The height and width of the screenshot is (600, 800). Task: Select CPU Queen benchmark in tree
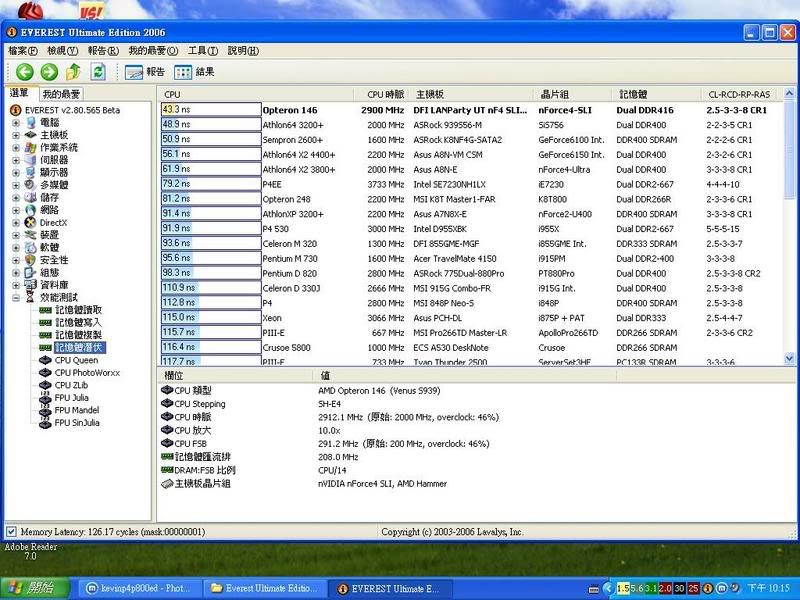click(x=76, y=360)
